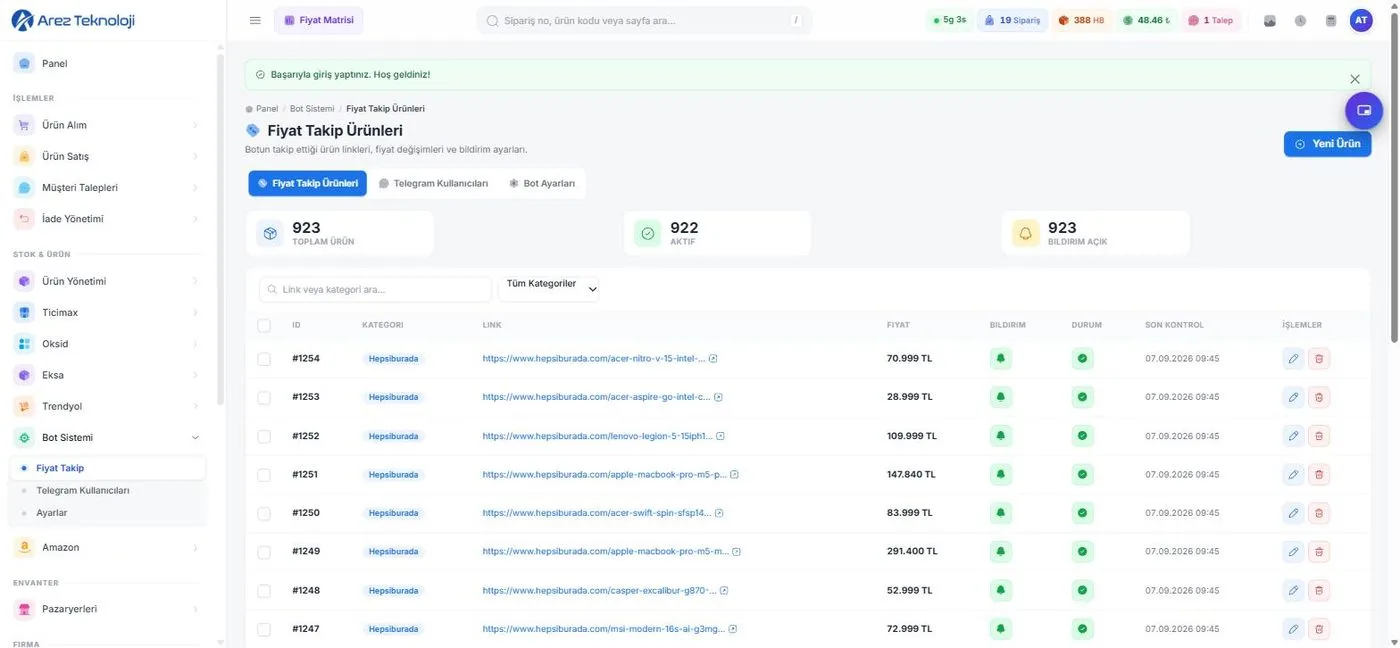The image size is (1400, 648).
Task: Click the image gallery icon in top bar
Action: [x=1270, y=20]
